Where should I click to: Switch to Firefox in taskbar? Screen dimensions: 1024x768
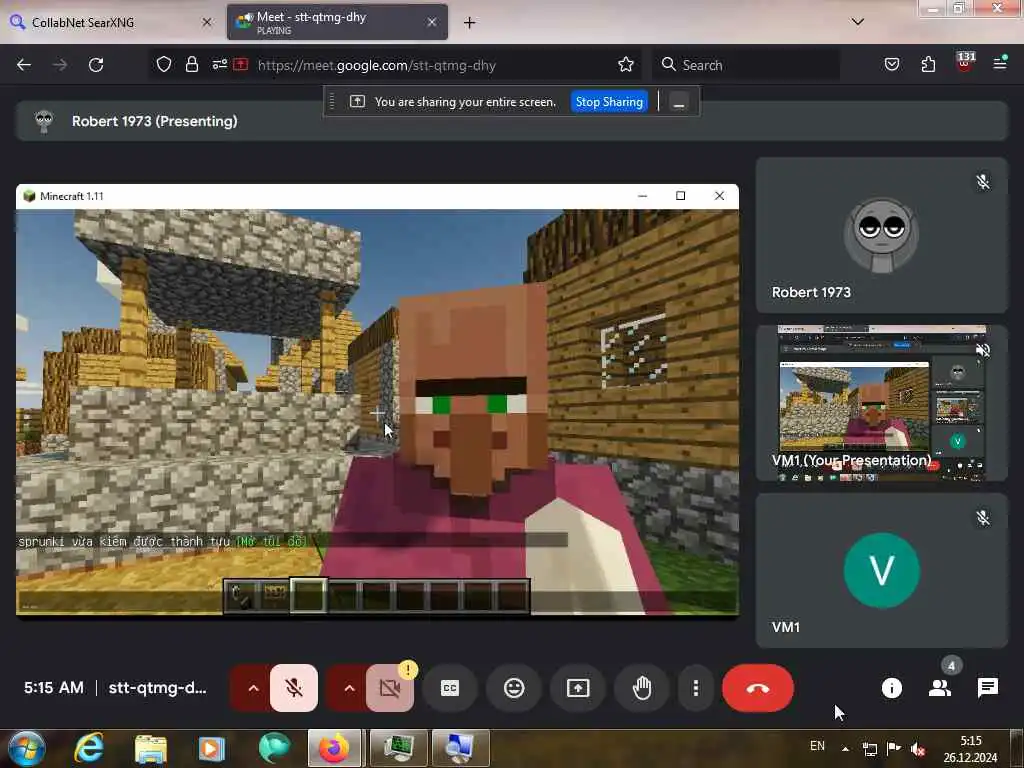[334, 748]
